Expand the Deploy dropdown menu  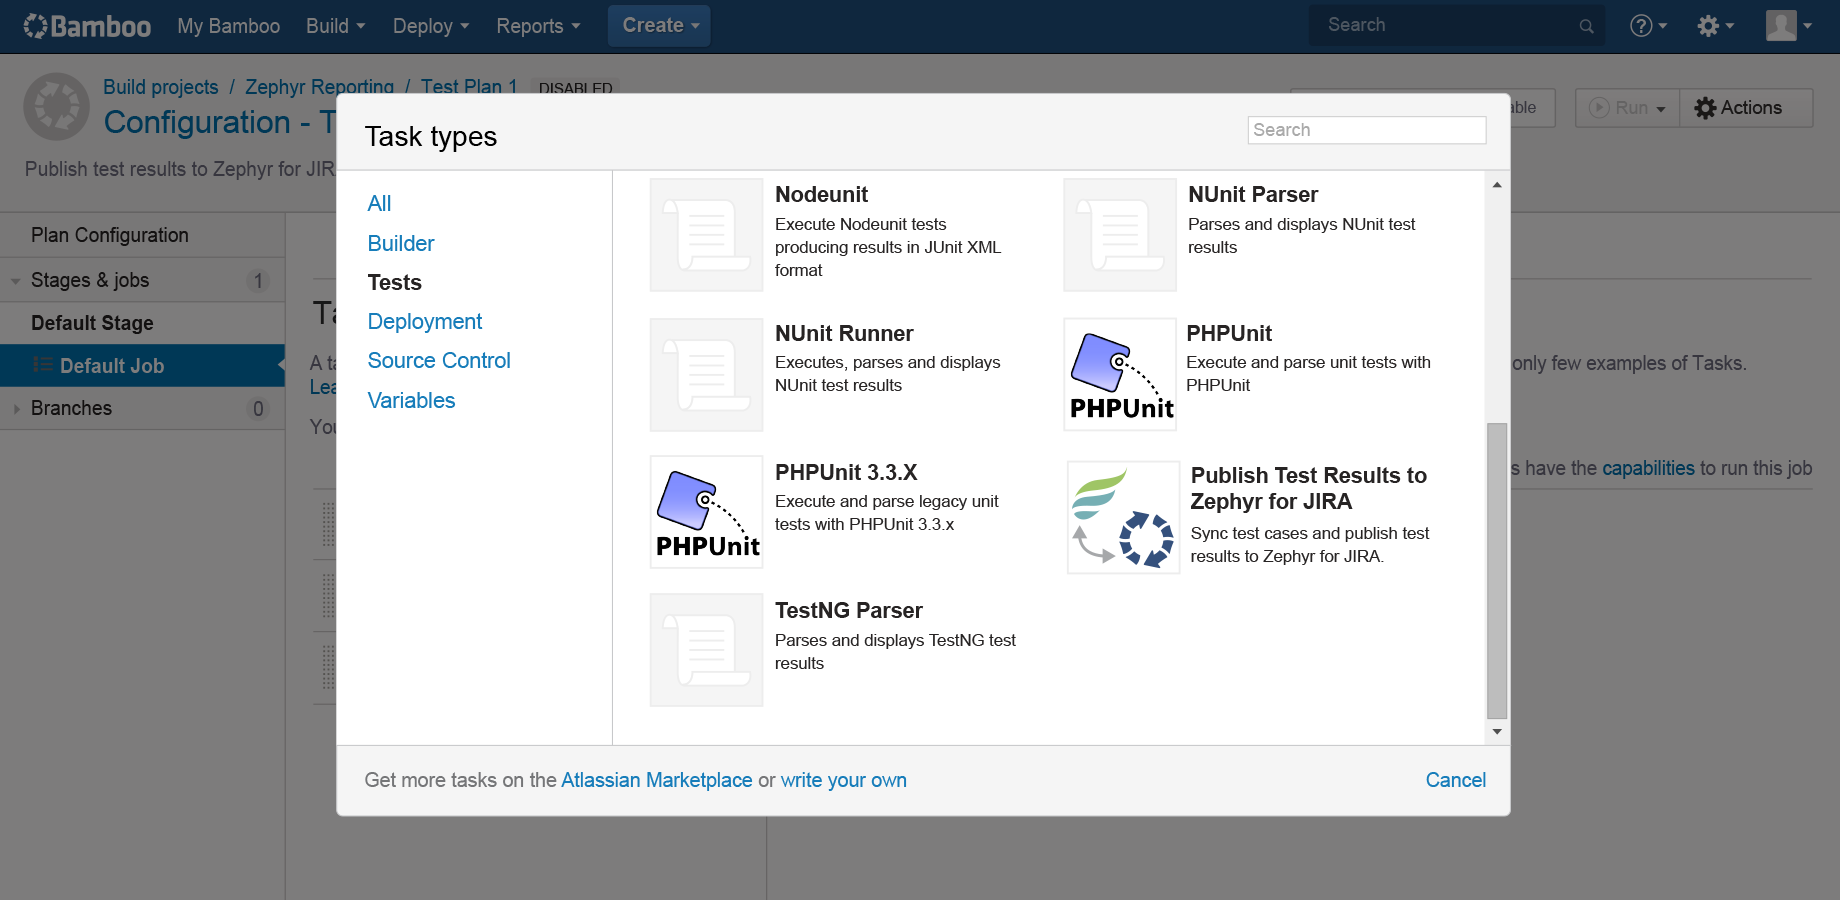click(x=430, y=26)
